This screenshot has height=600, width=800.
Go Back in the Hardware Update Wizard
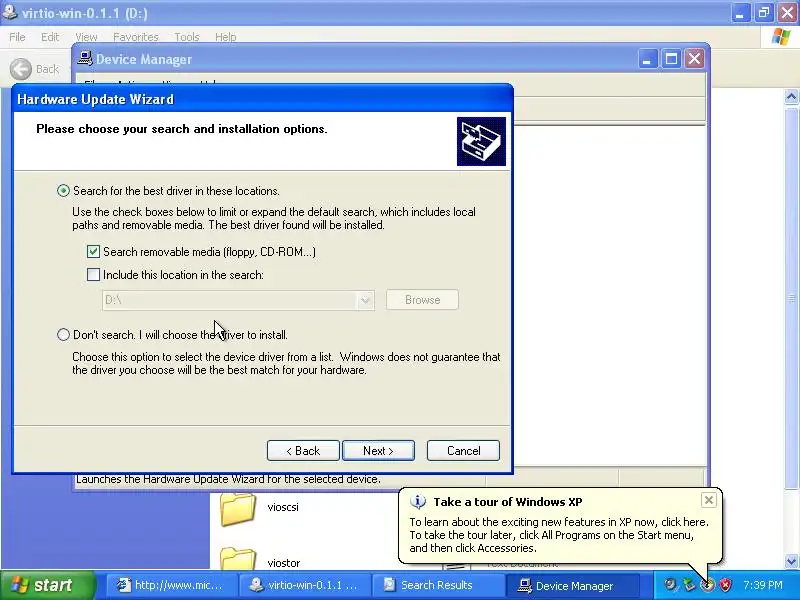pyautogui.click(x=303, y=451)
